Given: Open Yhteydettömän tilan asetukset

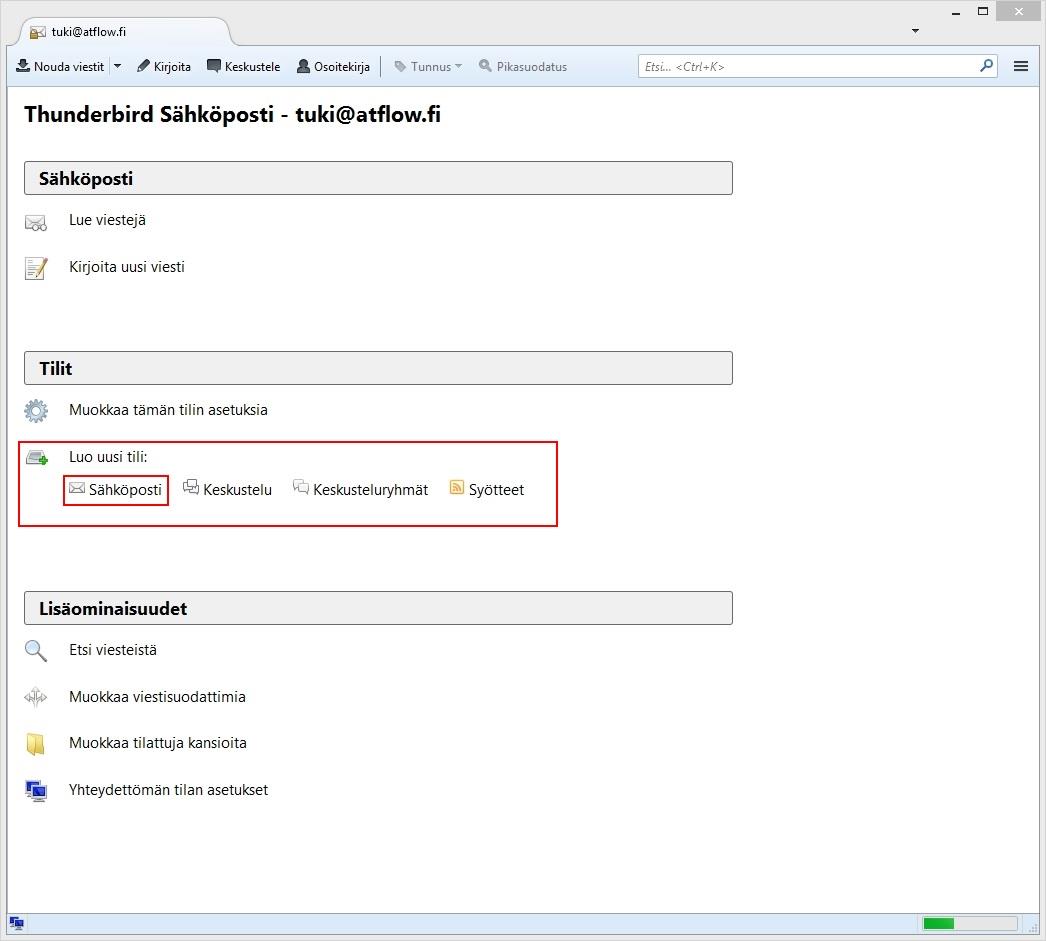Looking at the screenshot, I should tap(168, 790).
